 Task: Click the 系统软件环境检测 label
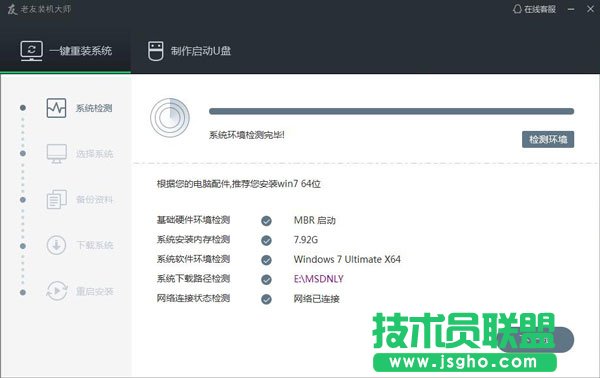click(193, 259)
